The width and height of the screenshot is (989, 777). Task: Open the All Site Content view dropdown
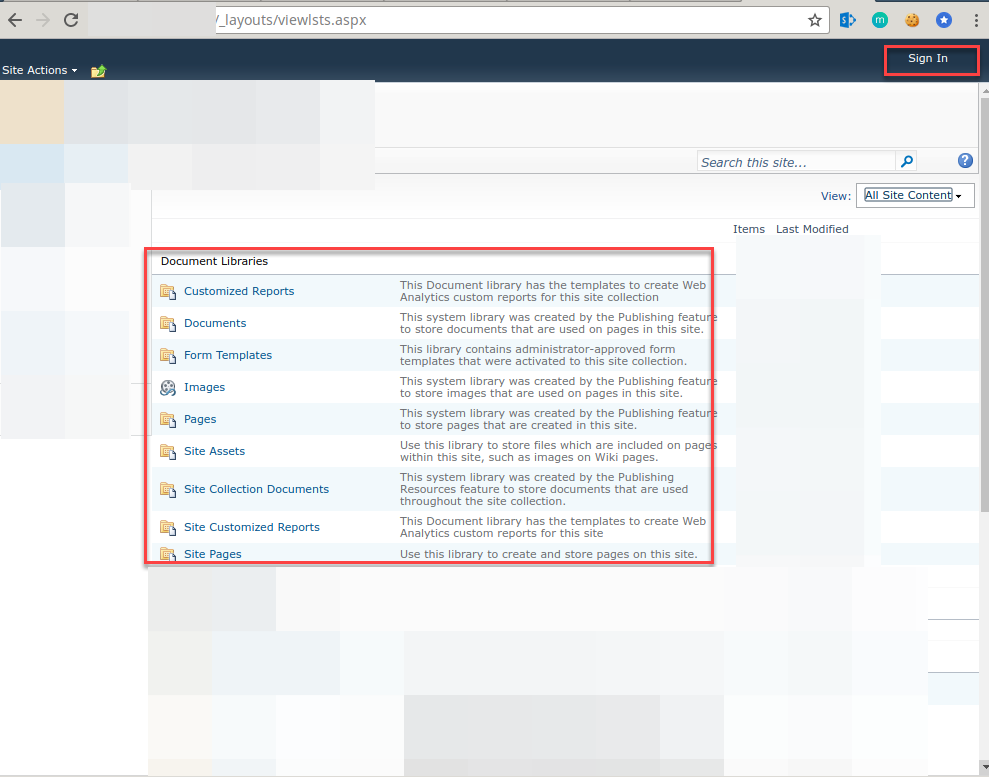(913, 195)
